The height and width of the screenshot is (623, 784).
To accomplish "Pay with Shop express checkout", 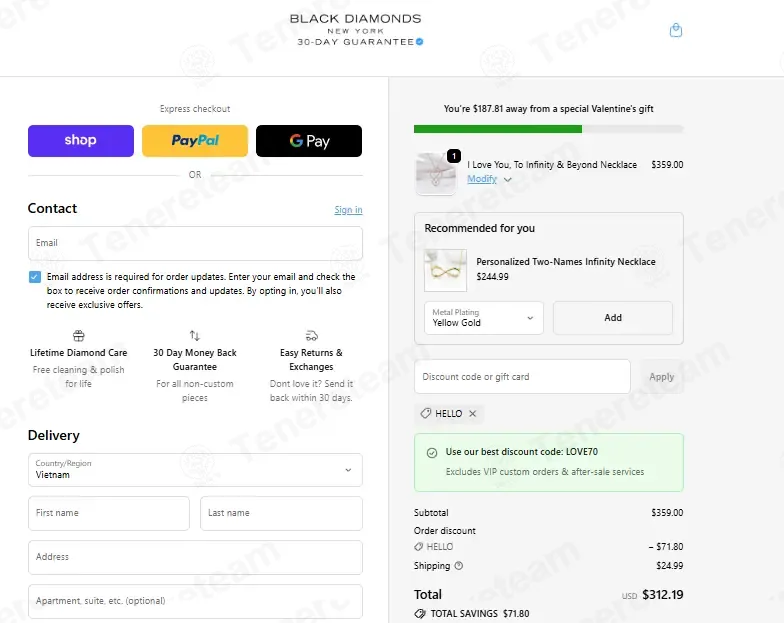I will (81, 141).
